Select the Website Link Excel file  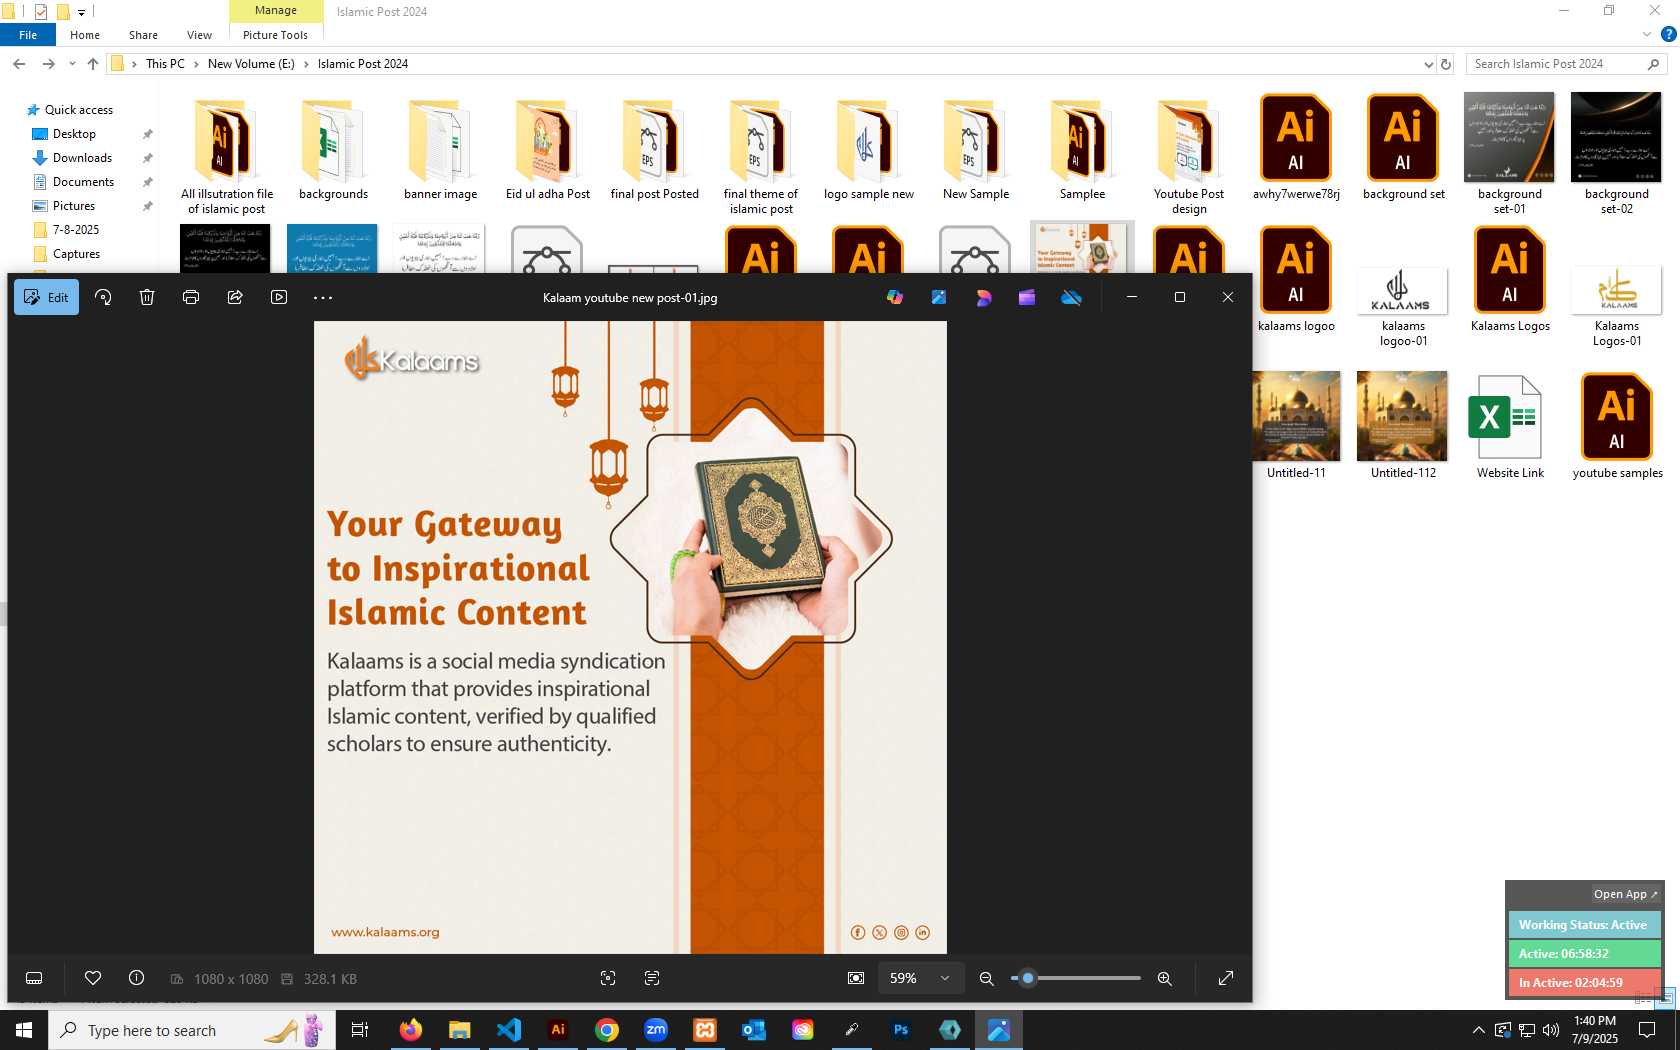pos(1510,427)
